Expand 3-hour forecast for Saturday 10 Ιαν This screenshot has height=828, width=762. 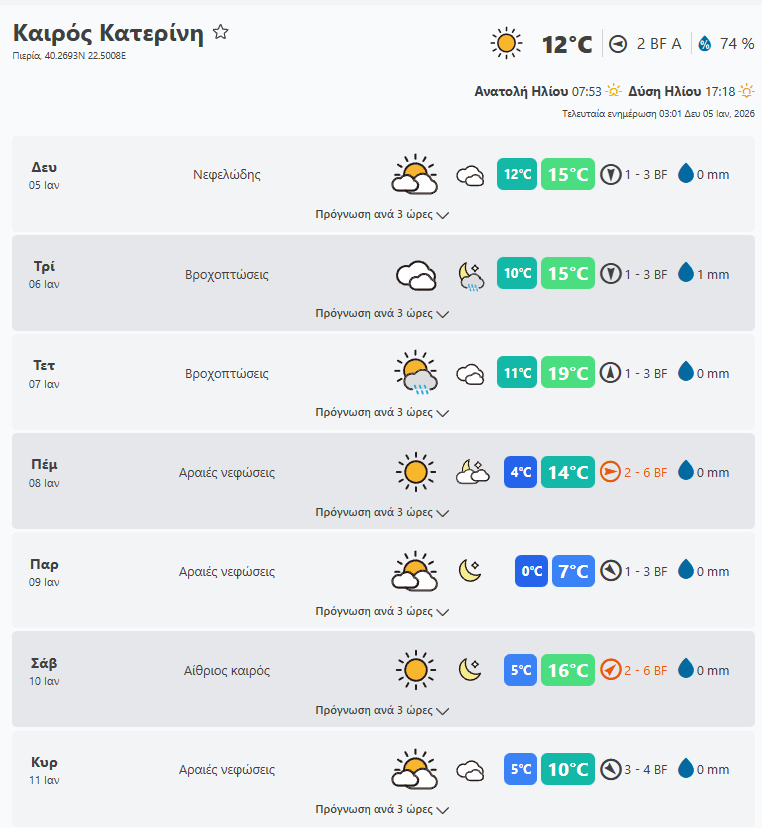[x=382, y=710]
